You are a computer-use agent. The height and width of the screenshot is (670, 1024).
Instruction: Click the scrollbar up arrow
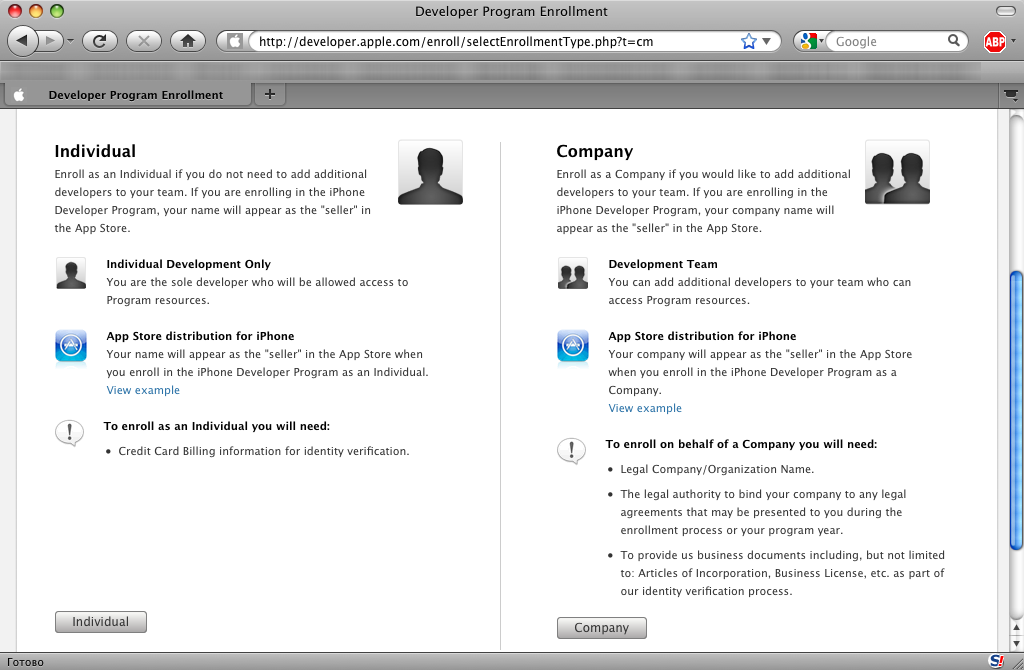click(x=1016, y=628)
